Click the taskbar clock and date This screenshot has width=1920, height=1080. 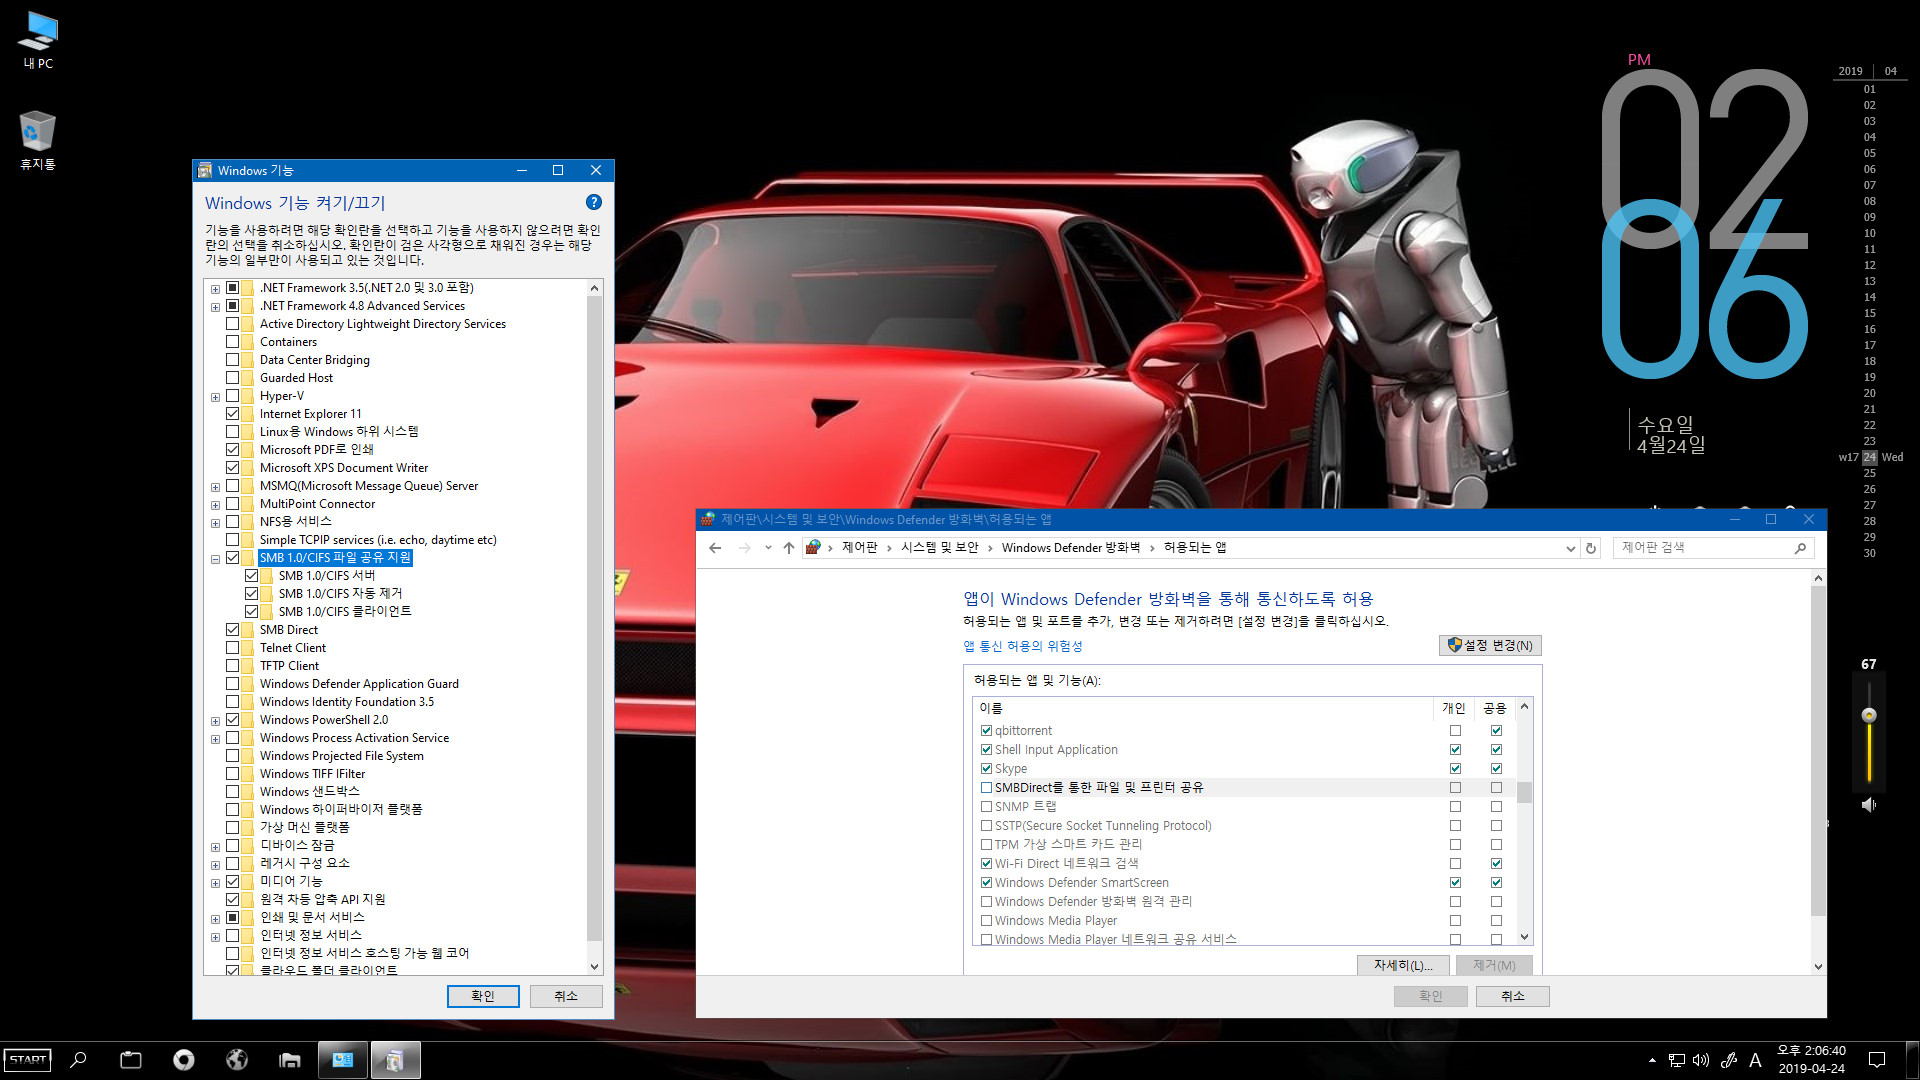coord(1811,1060)
